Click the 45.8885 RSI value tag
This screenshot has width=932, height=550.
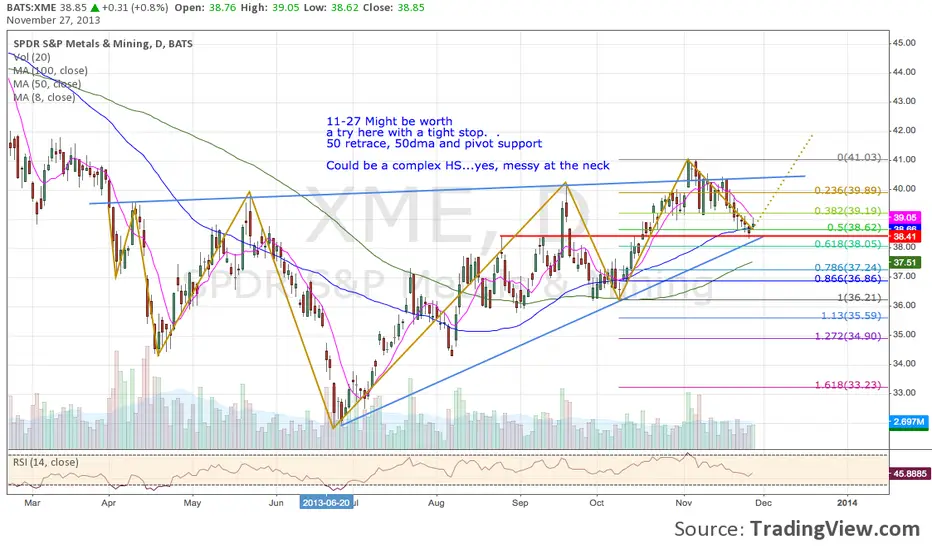tap(909, 474)
